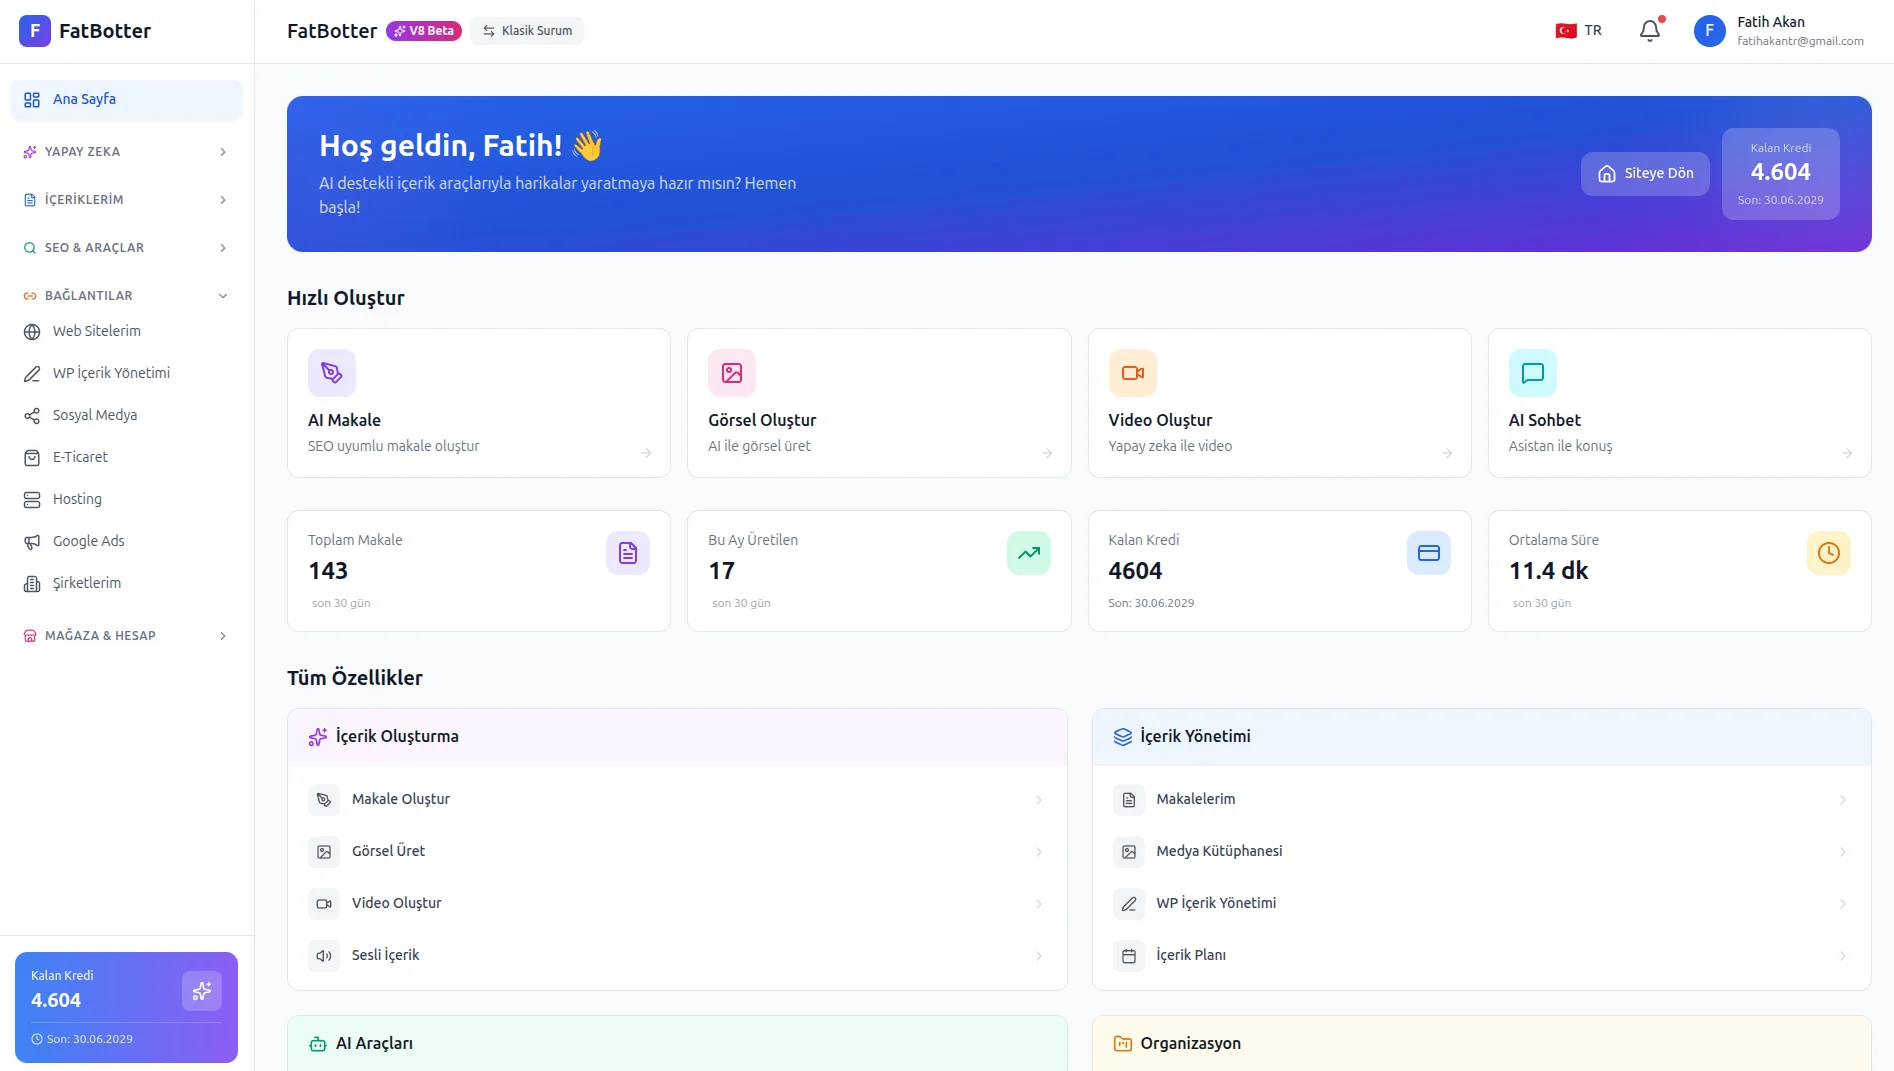Click the Ortalama Süre clock icon
Viewport: 1894px width, 1071px height.
coord(1828,553)
